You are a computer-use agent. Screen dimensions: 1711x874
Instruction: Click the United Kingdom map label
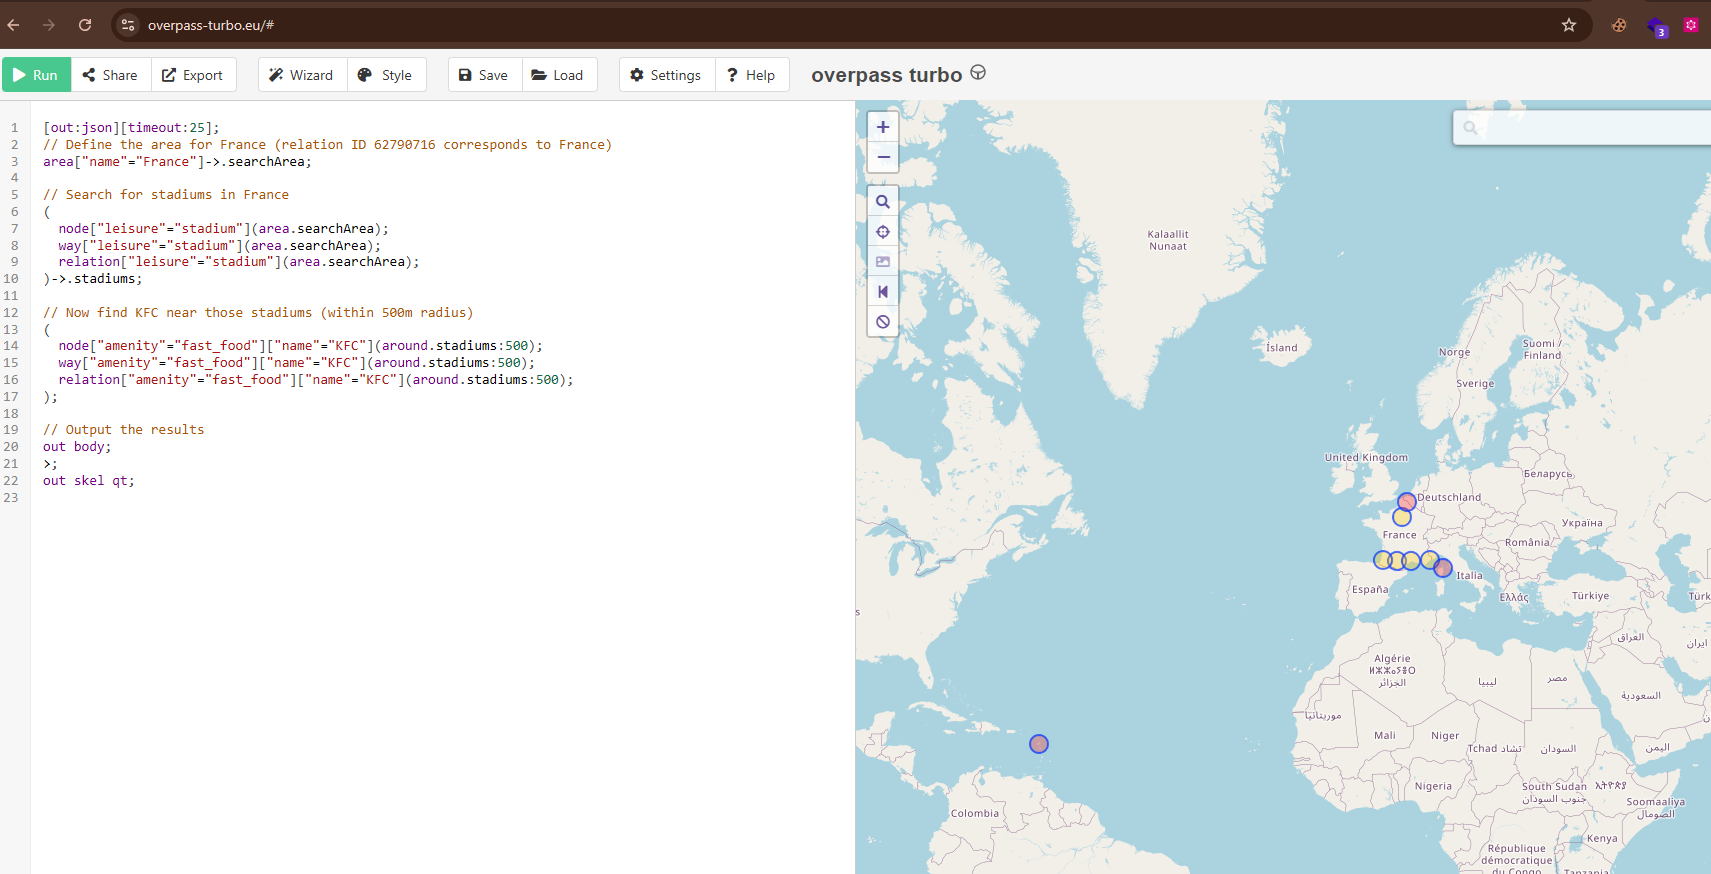[x=1366, y=458]
